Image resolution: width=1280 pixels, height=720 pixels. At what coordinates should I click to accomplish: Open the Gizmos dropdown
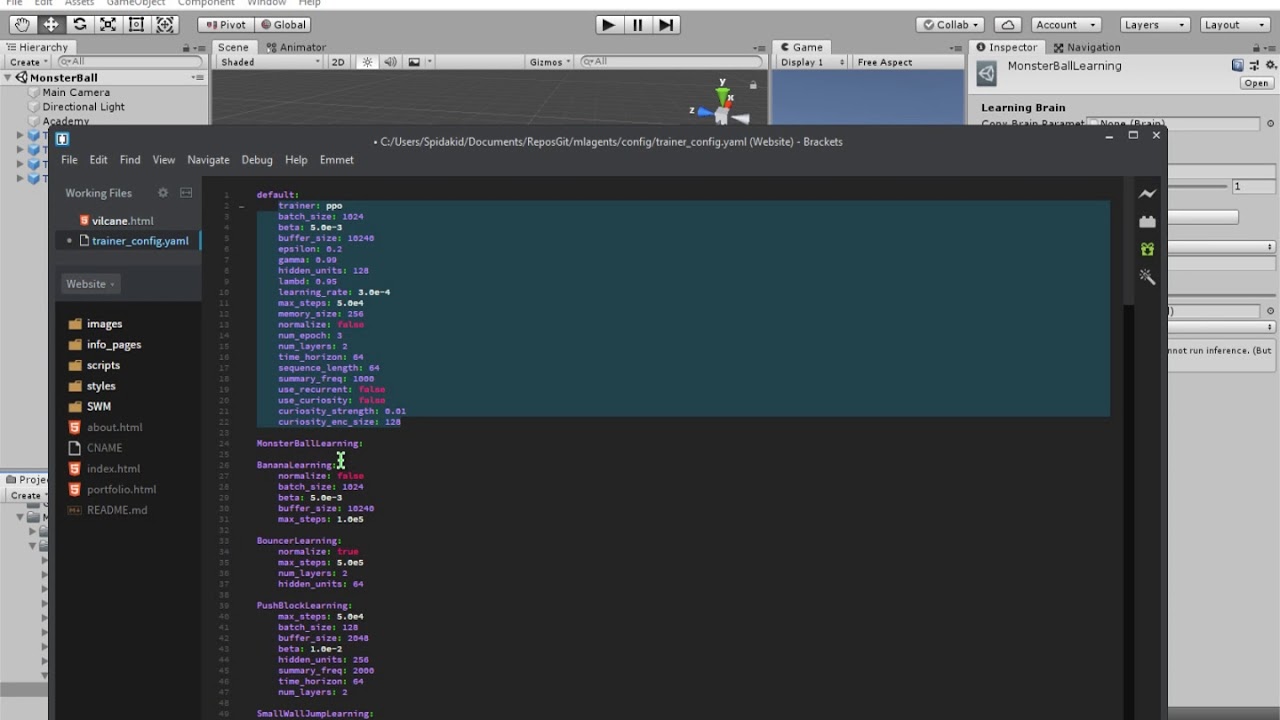550,62
